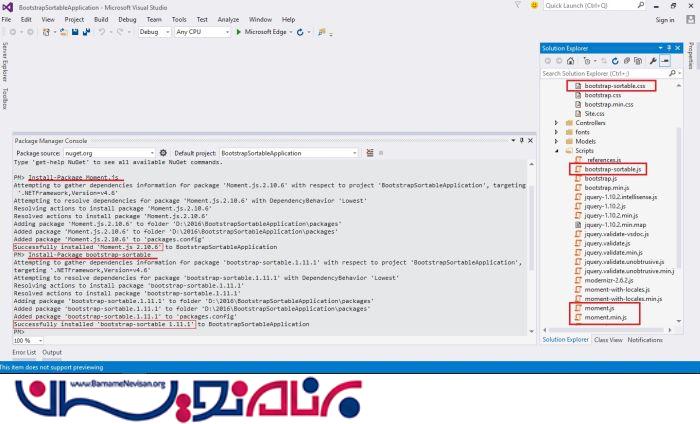Click the Sign in link

(664, 19)
